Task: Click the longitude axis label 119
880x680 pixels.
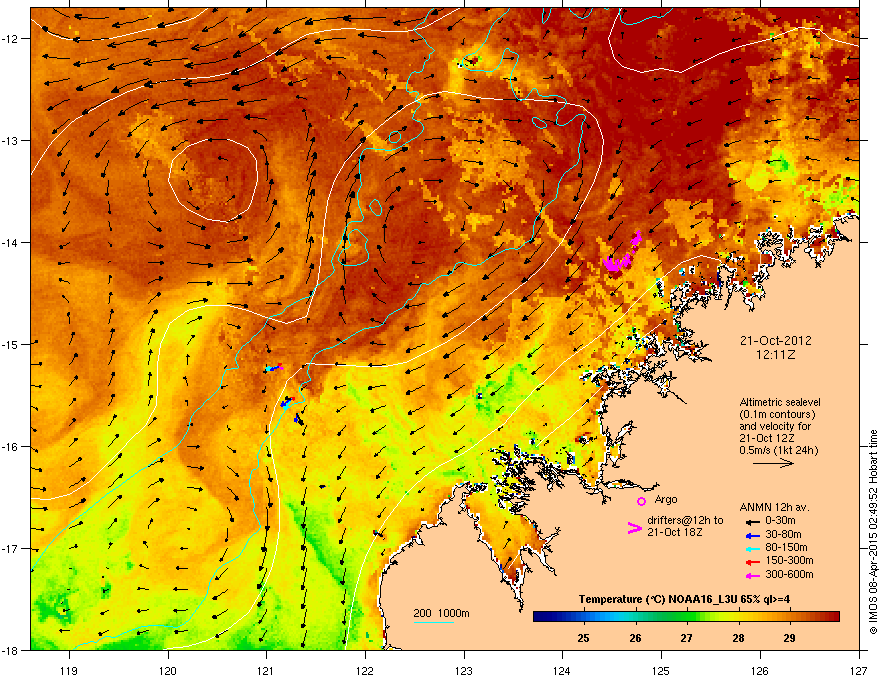Action: [69, 670]
